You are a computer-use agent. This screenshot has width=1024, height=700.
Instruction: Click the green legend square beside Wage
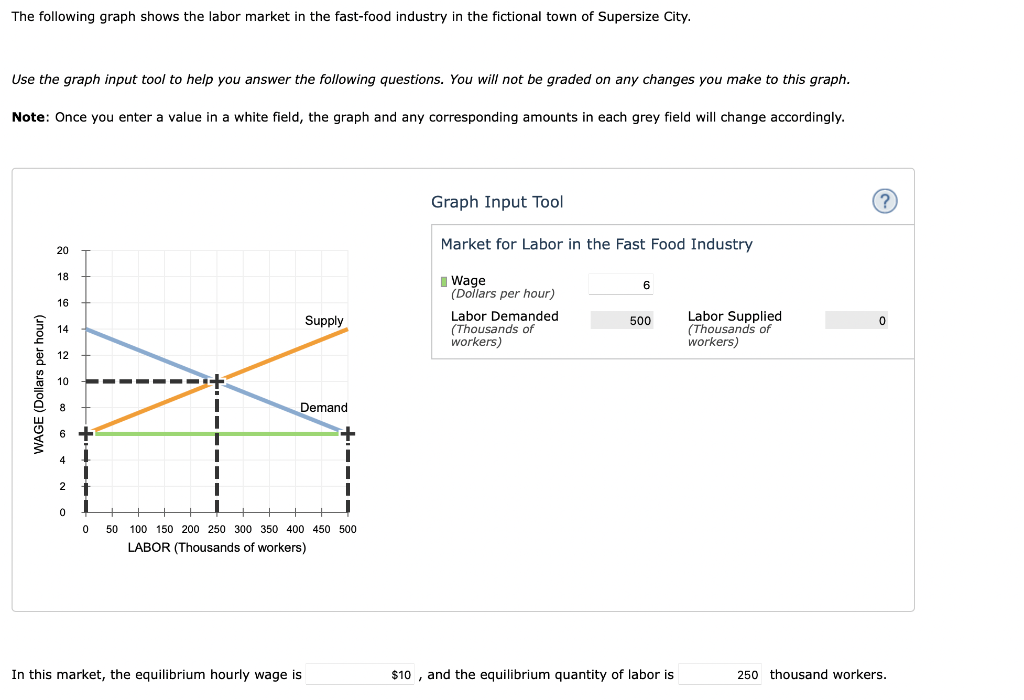pos(442,280)
